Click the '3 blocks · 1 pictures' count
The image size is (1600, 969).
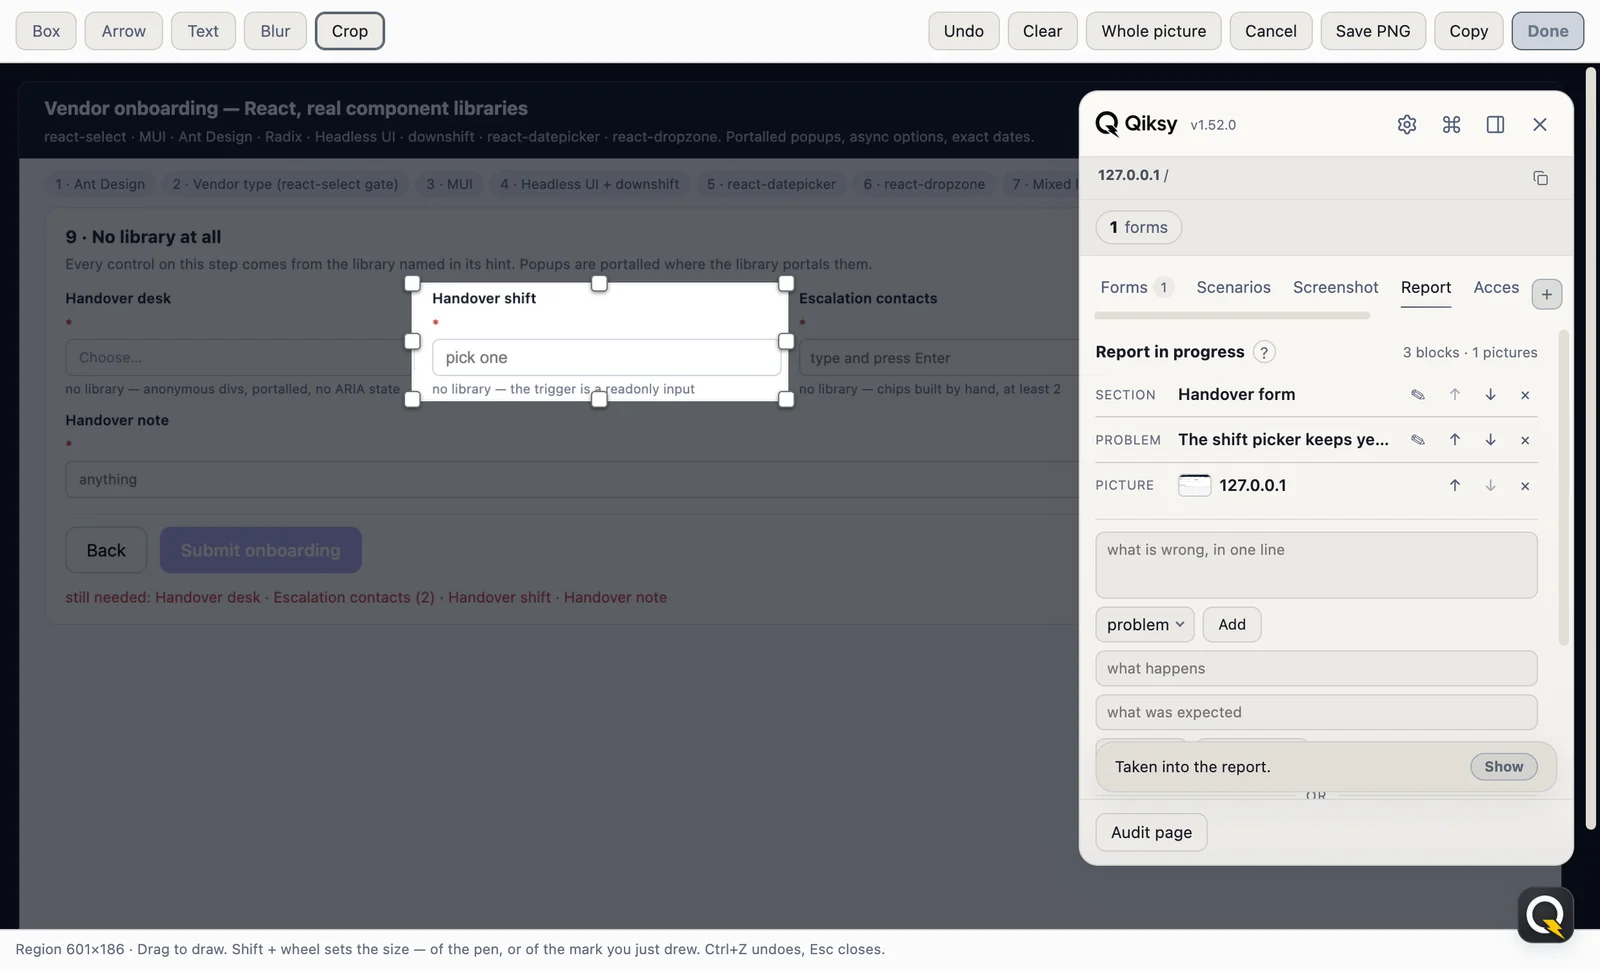point(1469,353)
